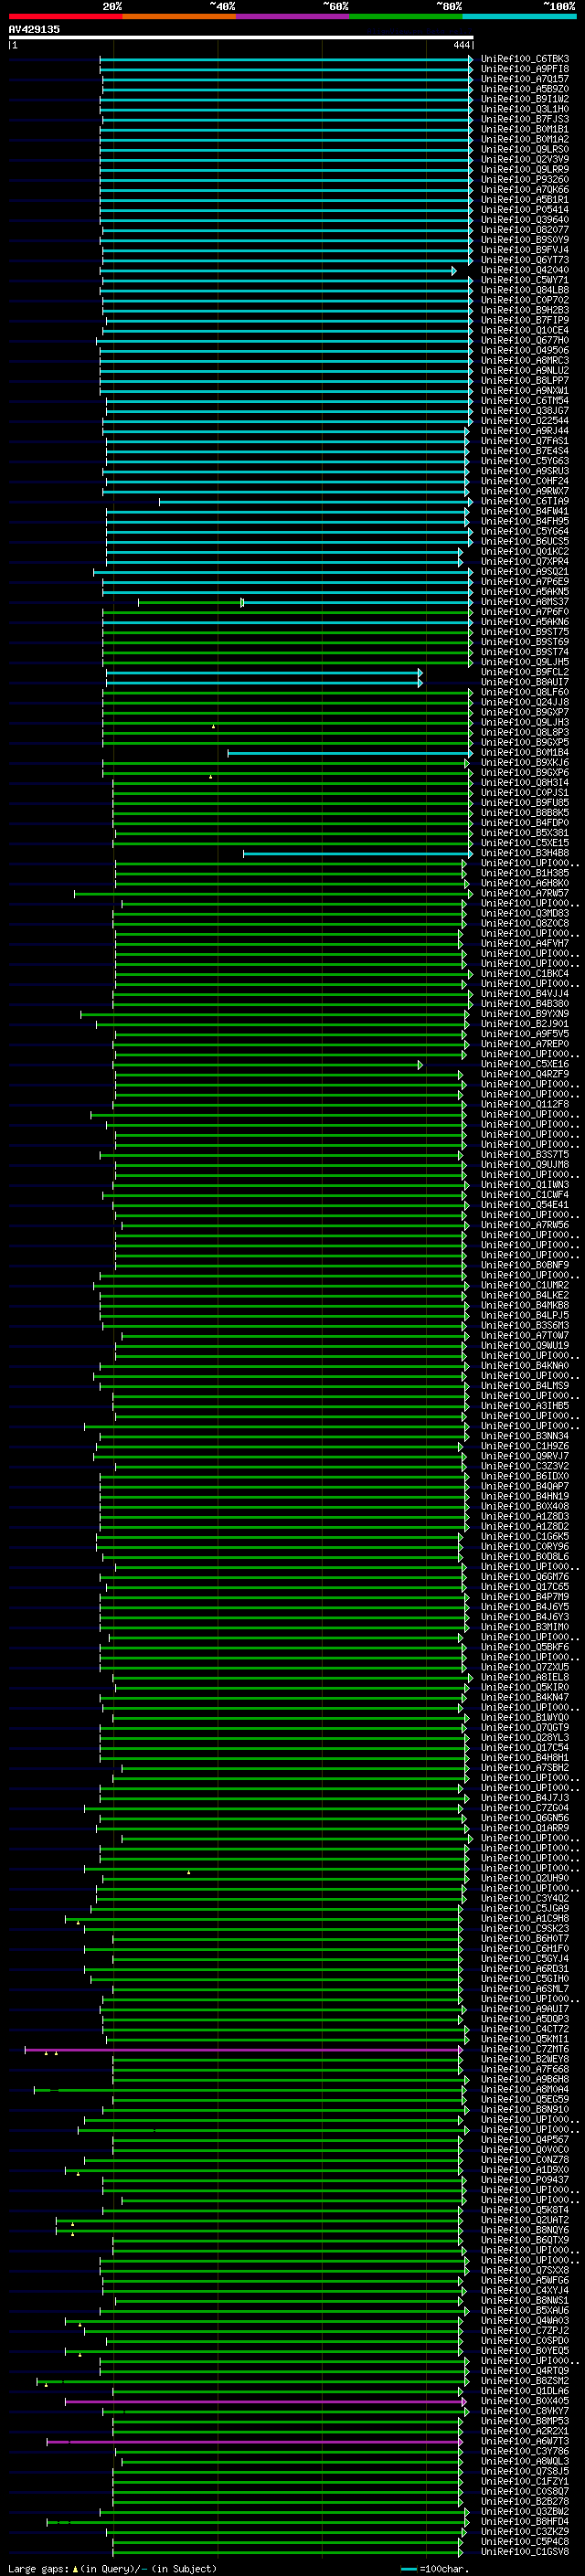Click the cyan ~100% identity legend segment
585x2576 pixels.
click(520, 16)
